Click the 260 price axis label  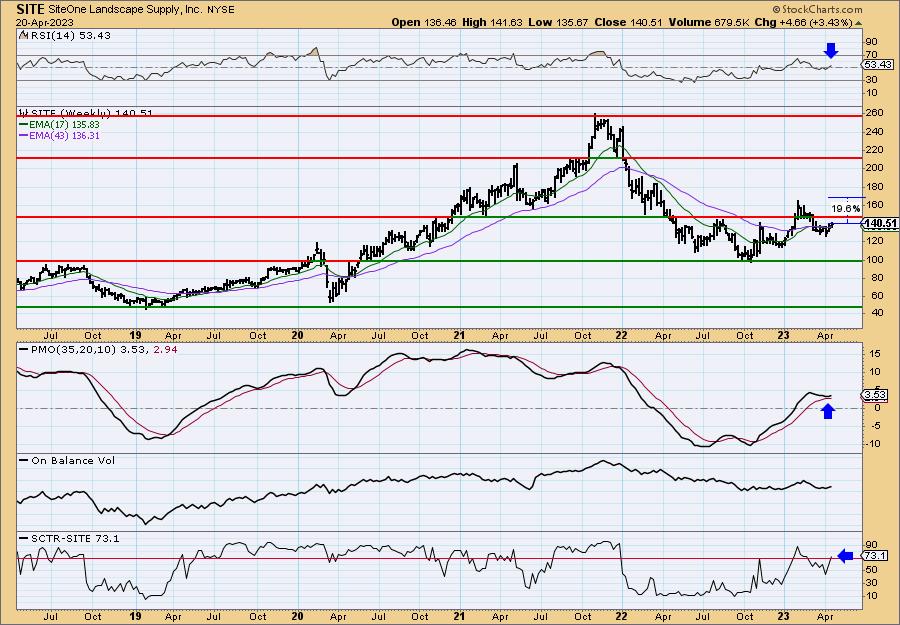(x=875, y=113)
